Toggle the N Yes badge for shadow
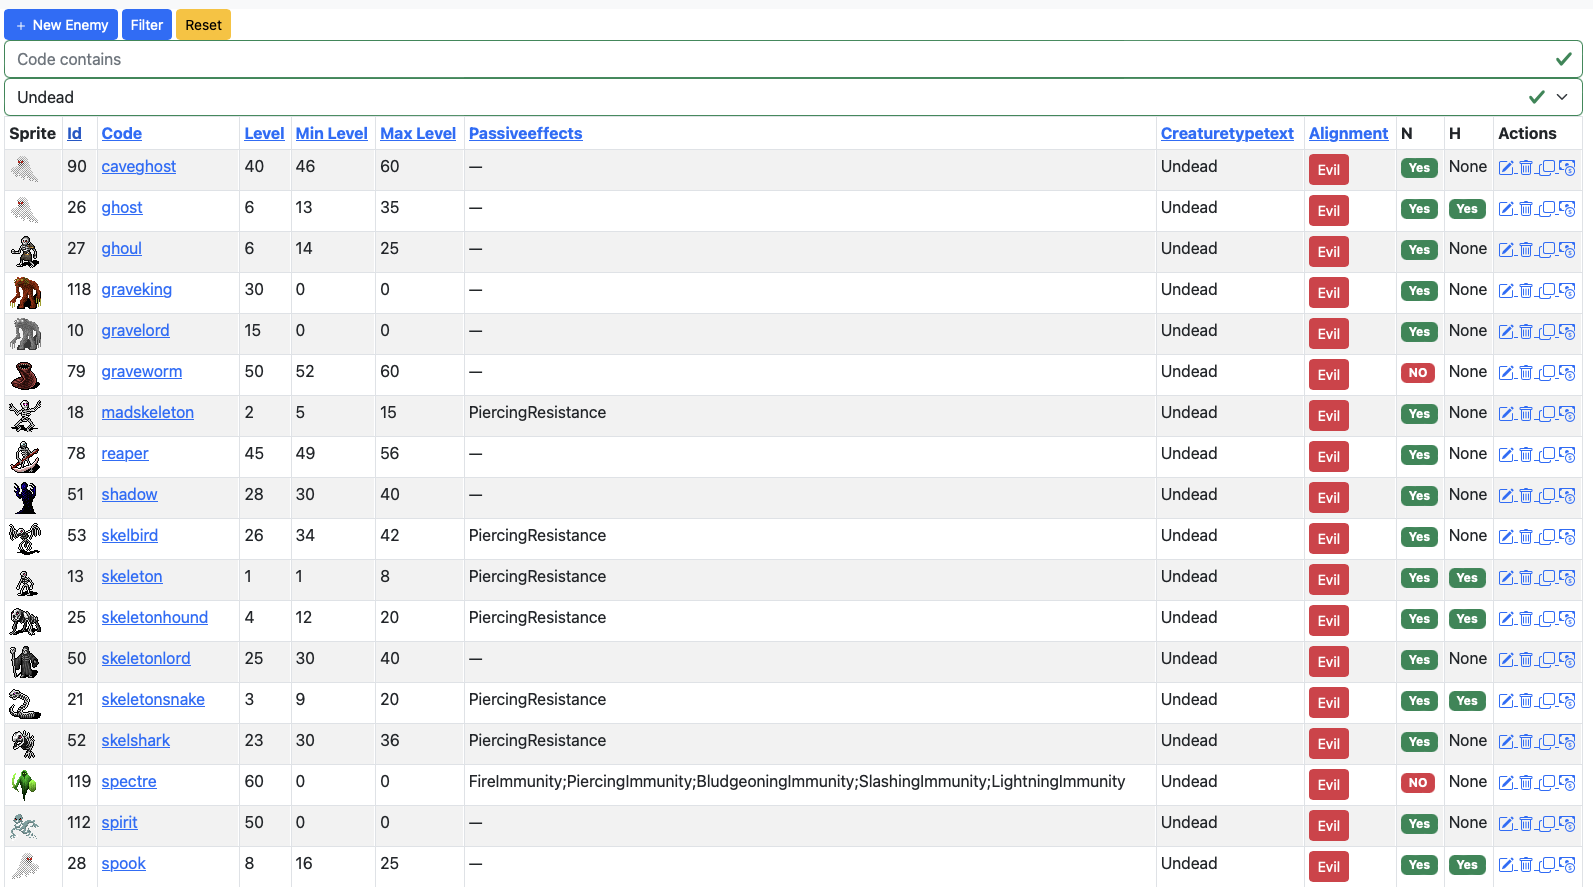 1419,496
